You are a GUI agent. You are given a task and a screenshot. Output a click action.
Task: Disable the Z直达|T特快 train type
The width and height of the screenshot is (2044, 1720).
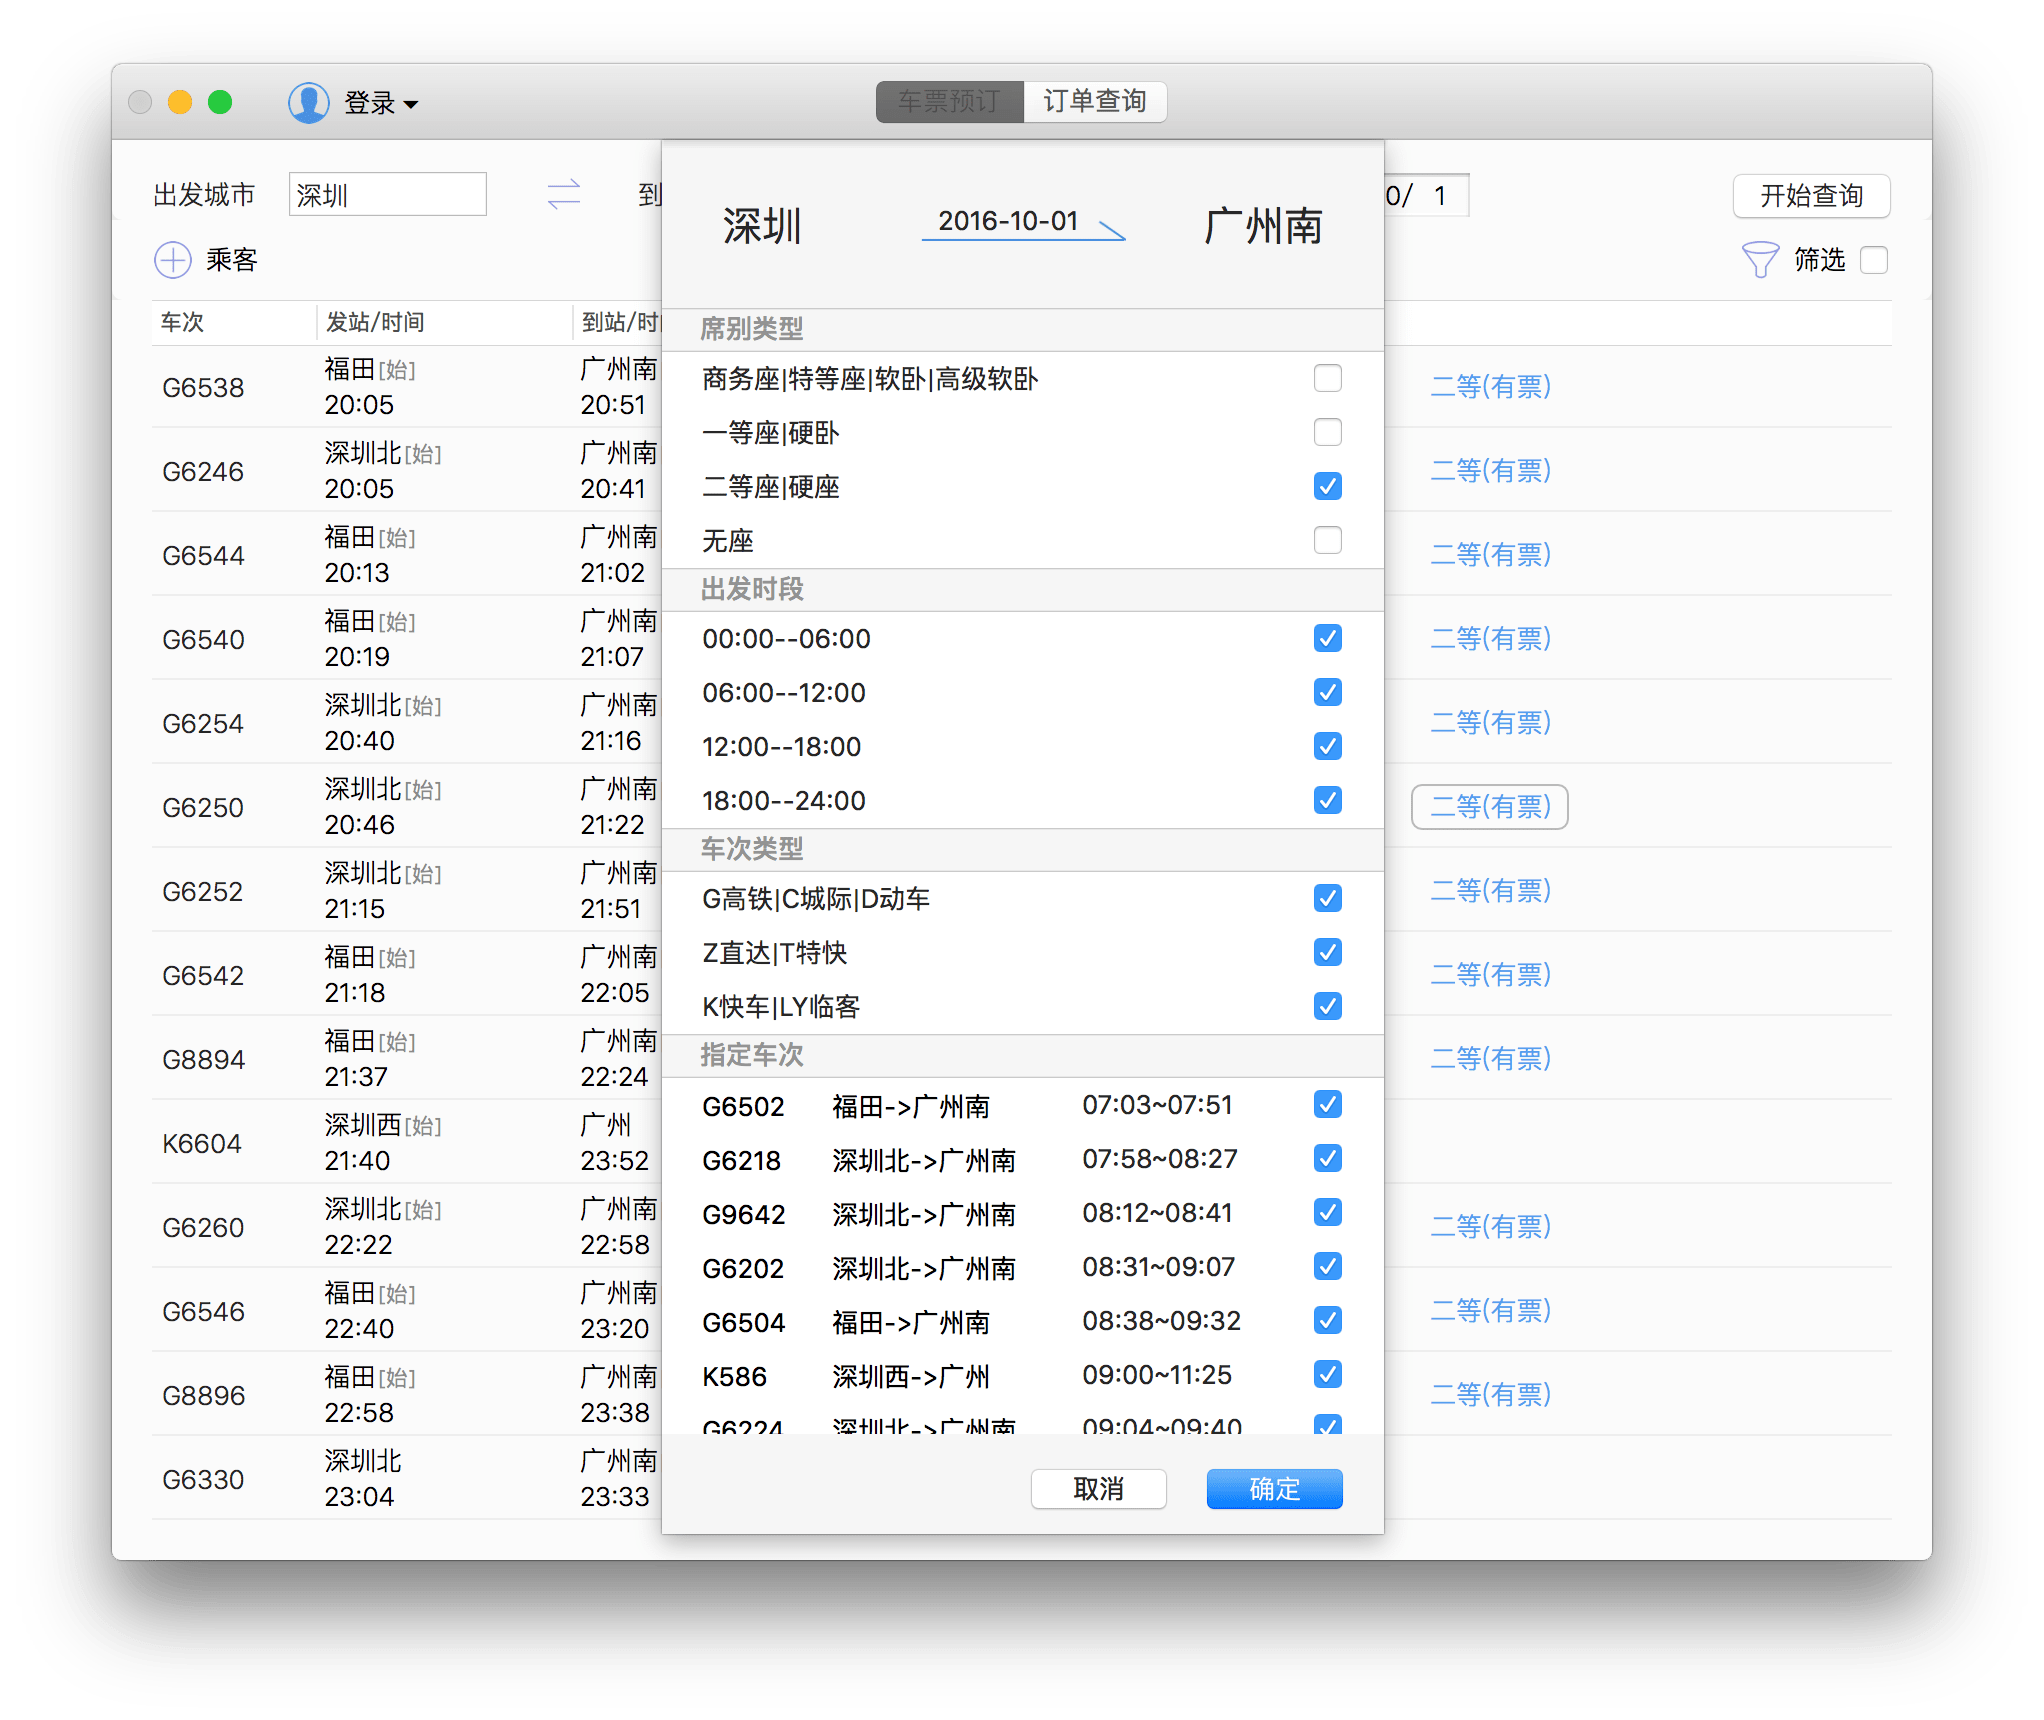coord(1327,952)
